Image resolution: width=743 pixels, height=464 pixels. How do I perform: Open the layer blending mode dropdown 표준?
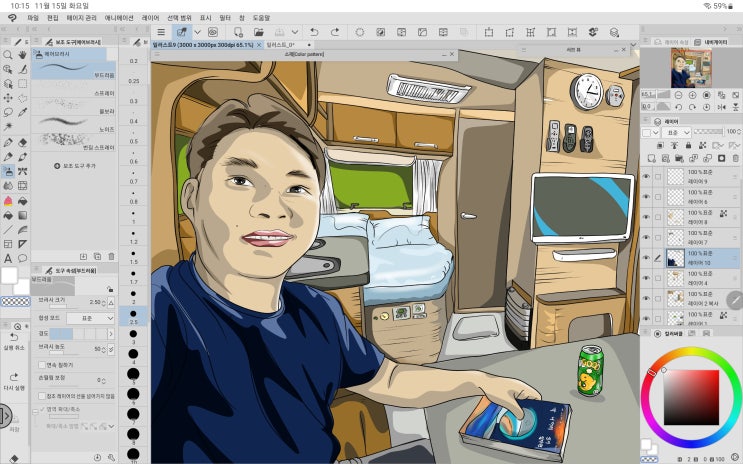point(679,133)
